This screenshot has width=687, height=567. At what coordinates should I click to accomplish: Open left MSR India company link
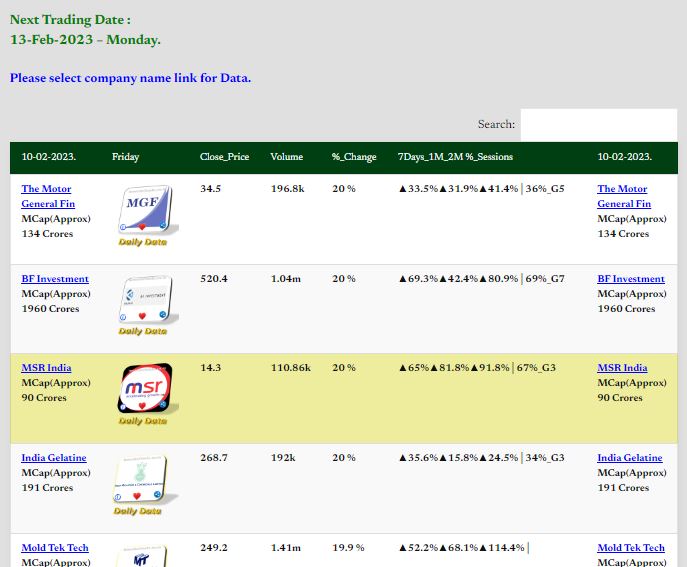[46, 368]
